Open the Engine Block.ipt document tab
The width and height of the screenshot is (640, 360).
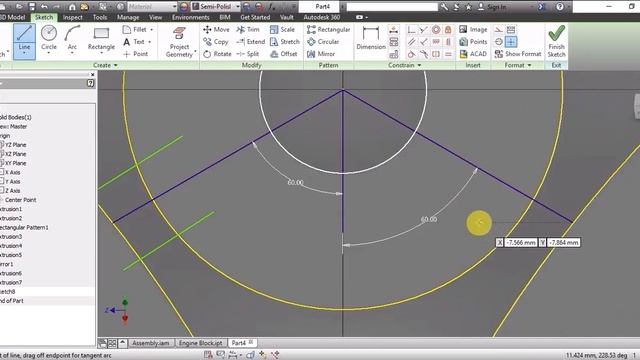[x=200, y=343]
